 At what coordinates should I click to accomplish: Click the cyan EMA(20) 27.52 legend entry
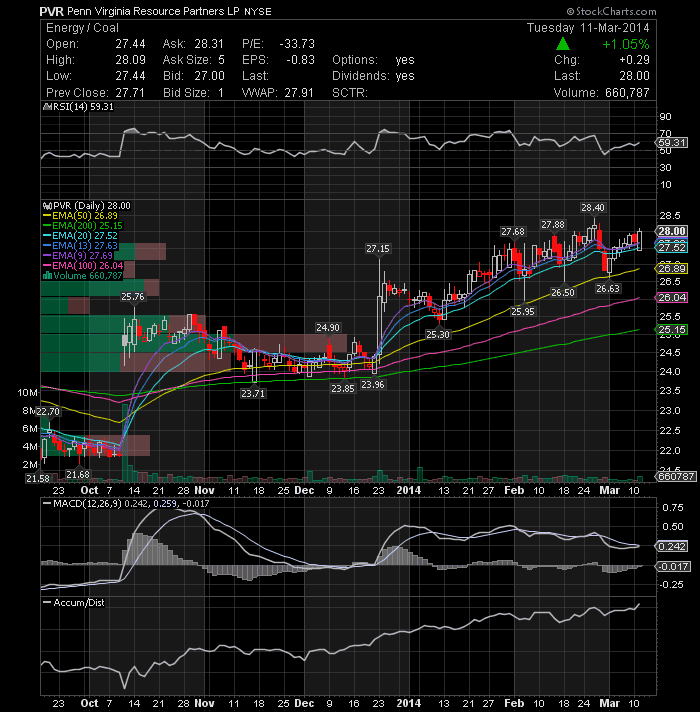pyautogui.click(x=80, y=236)
